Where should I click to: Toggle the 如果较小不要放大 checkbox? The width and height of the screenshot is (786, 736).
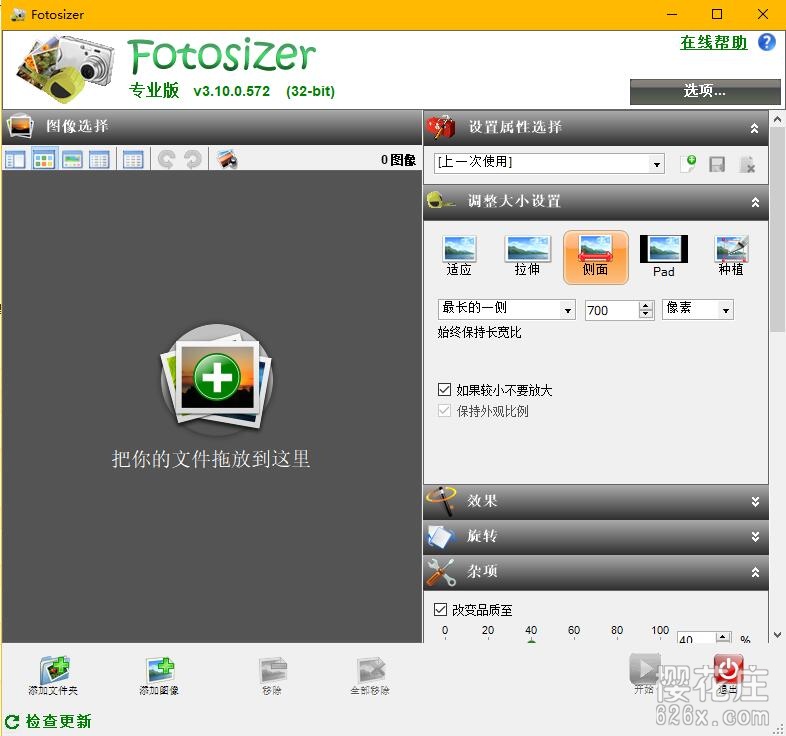(444, 390)
